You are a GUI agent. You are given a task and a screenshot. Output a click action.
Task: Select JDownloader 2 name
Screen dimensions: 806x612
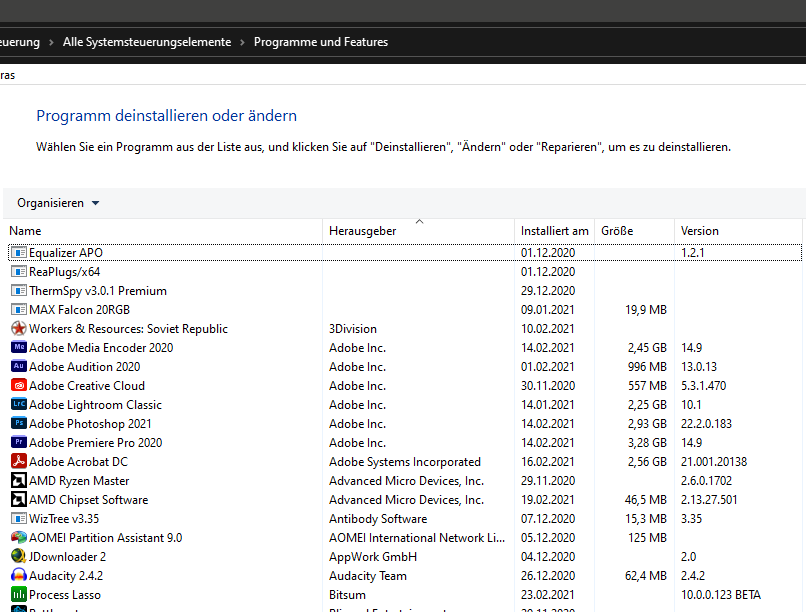[x=67, y=557]
